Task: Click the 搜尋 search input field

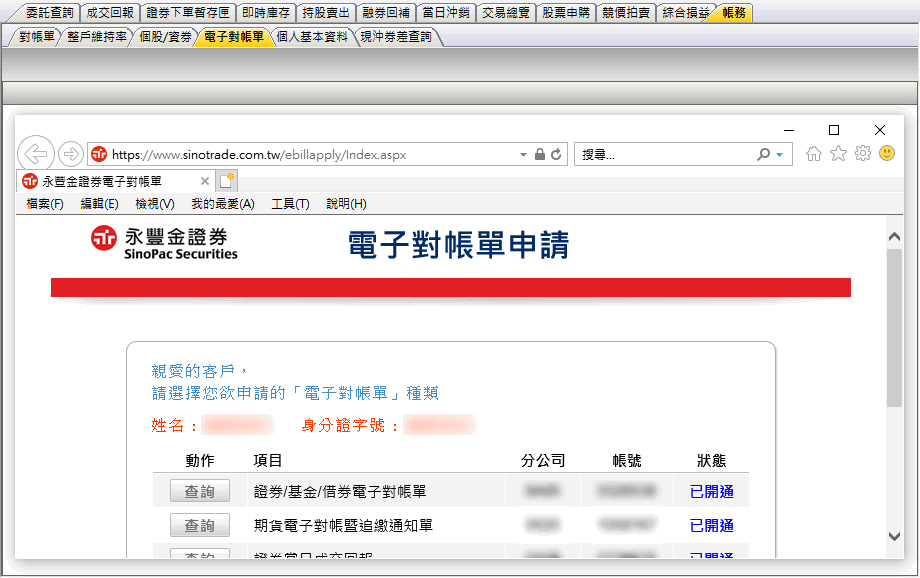Action: 665,155
